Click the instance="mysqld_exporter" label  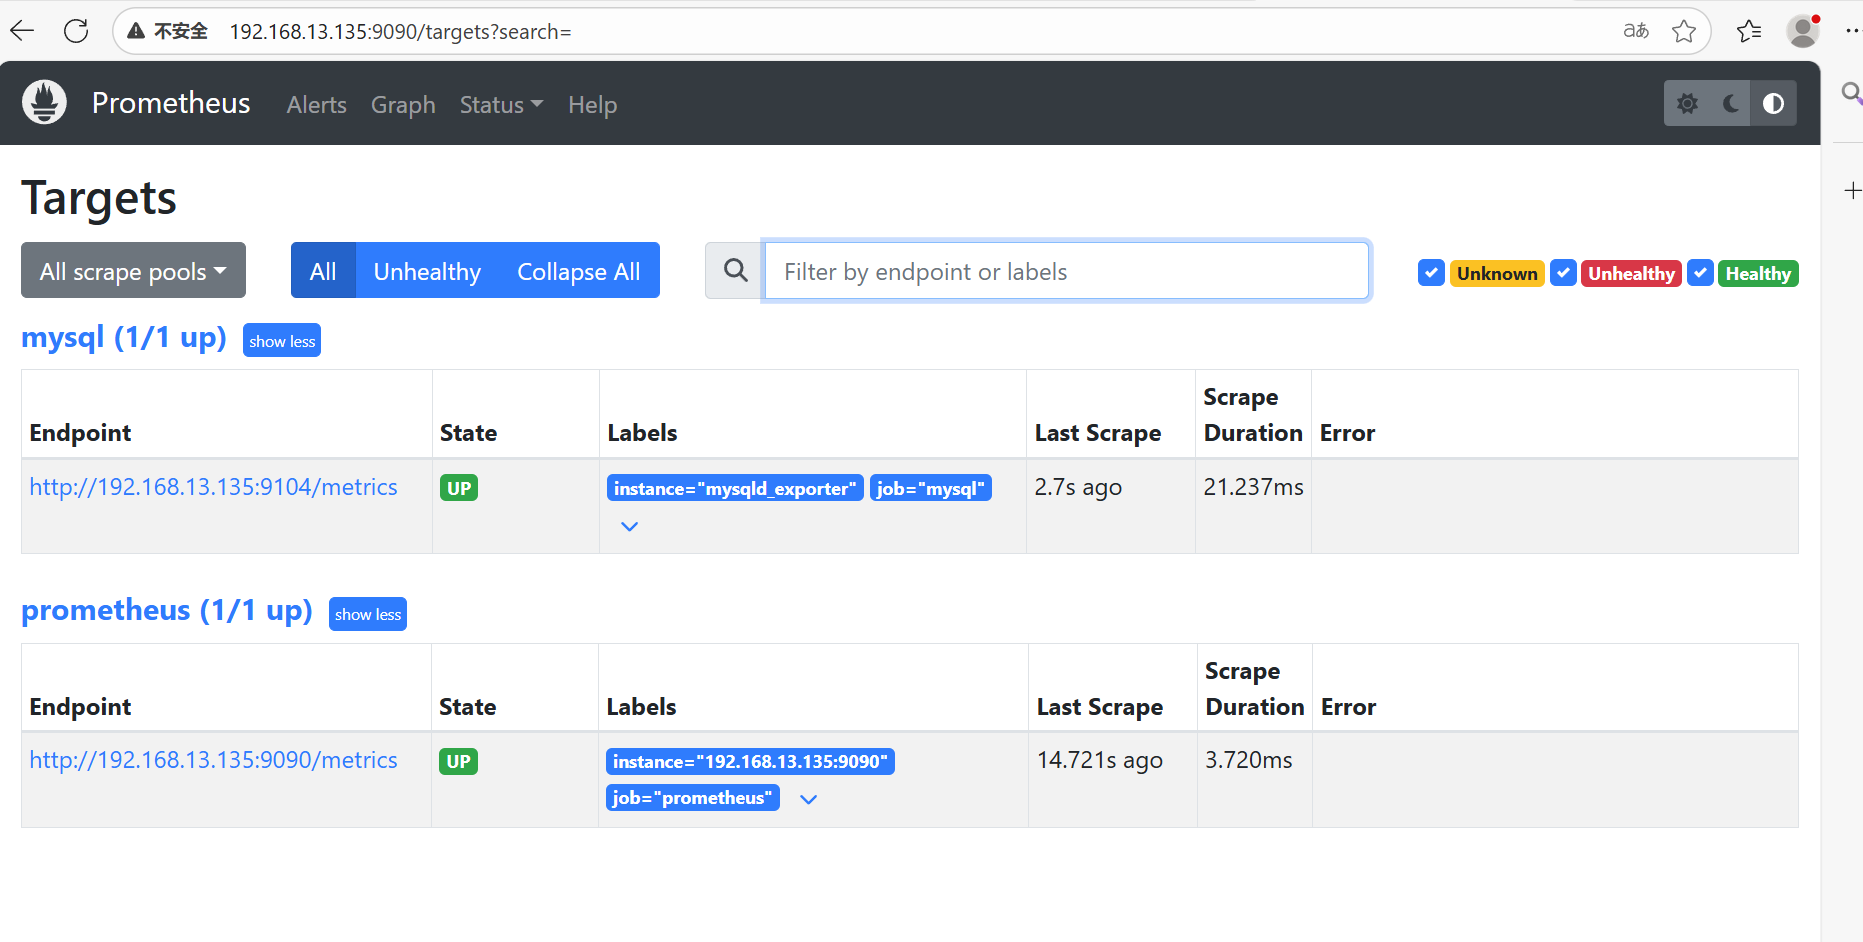point(735,488)
